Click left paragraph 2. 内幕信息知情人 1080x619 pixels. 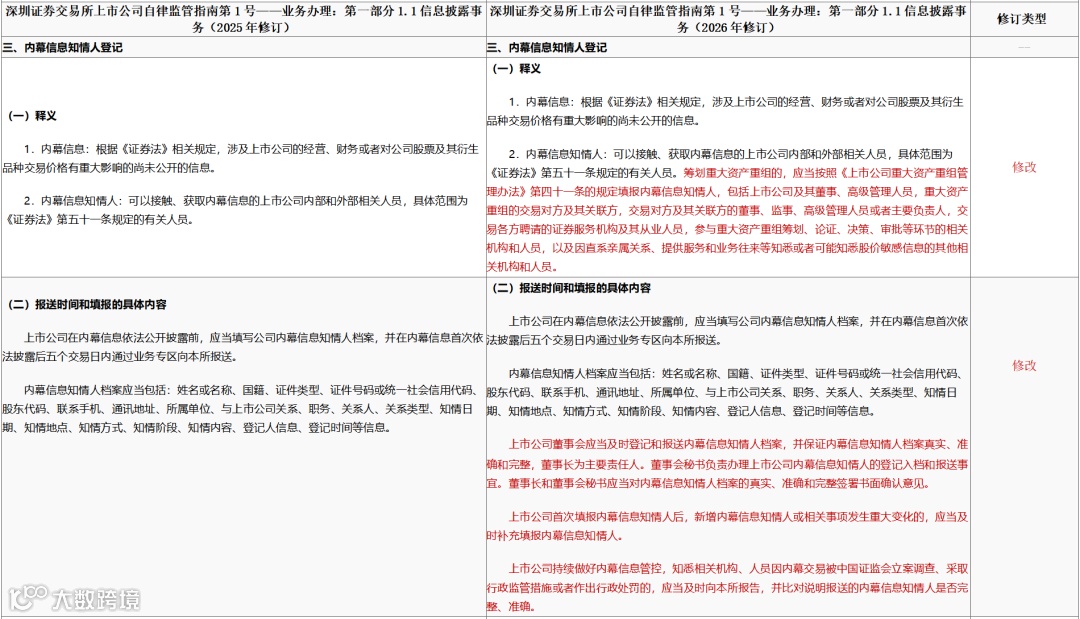[236, 210]
